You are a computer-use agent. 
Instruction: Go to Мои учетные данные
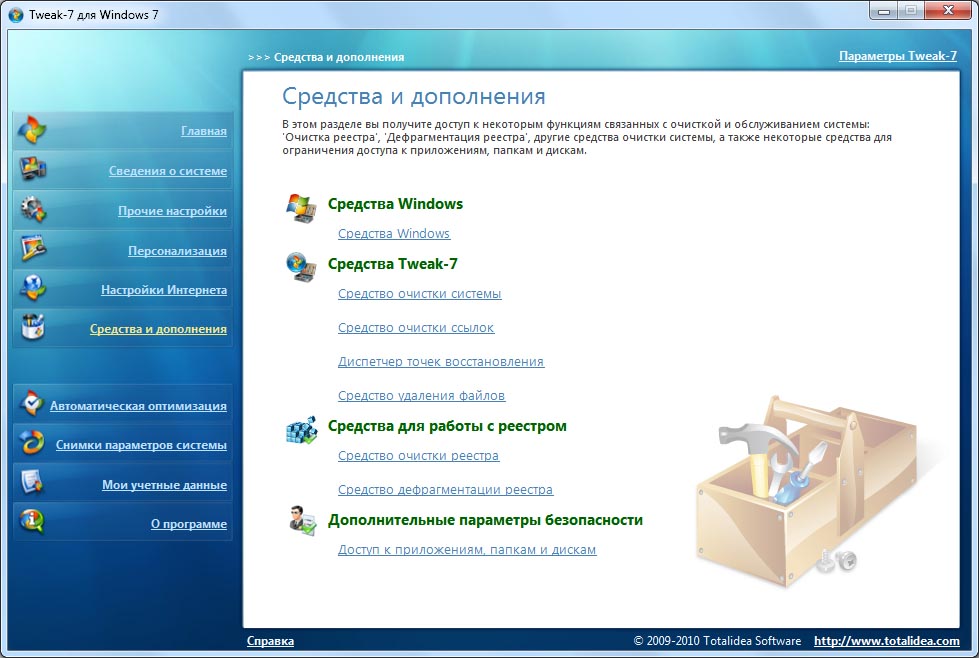[x=165, y=485]
